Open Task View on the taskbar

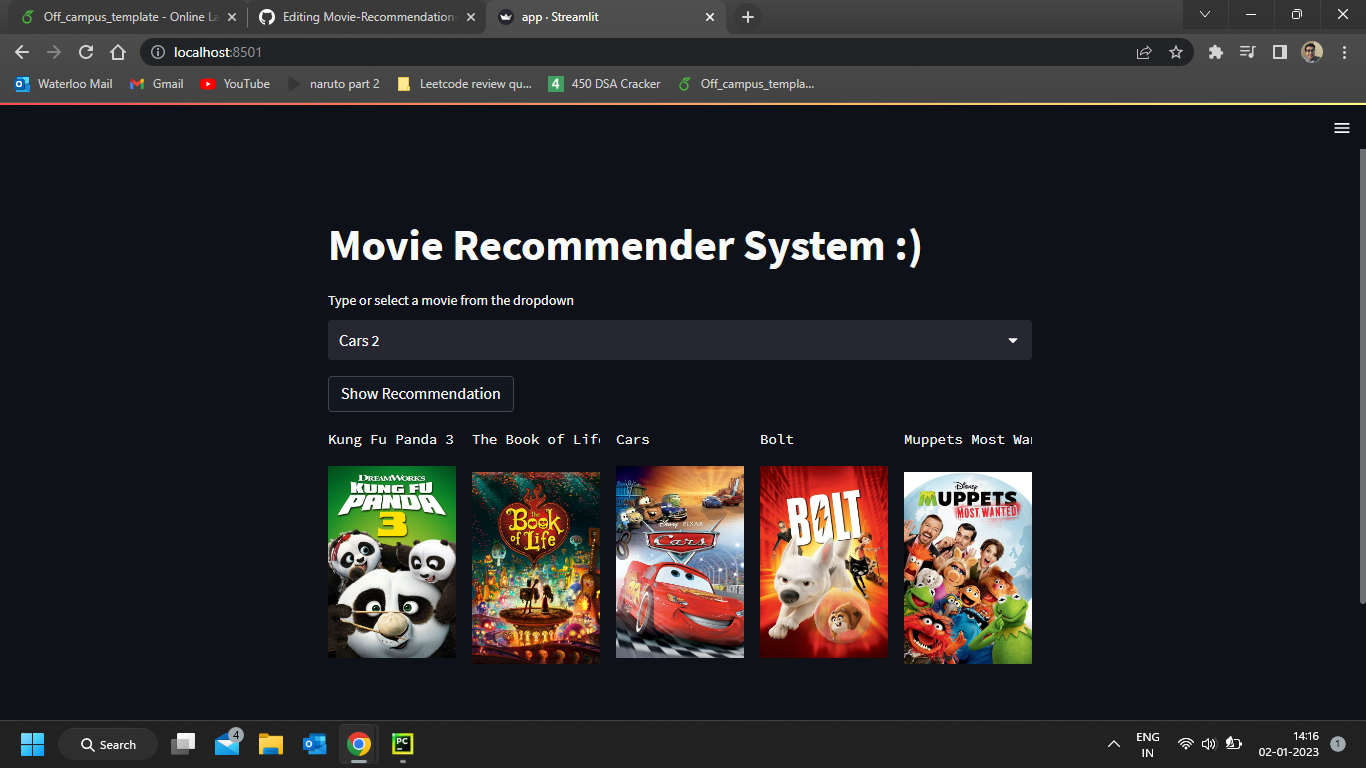click(x=183, y=744)
